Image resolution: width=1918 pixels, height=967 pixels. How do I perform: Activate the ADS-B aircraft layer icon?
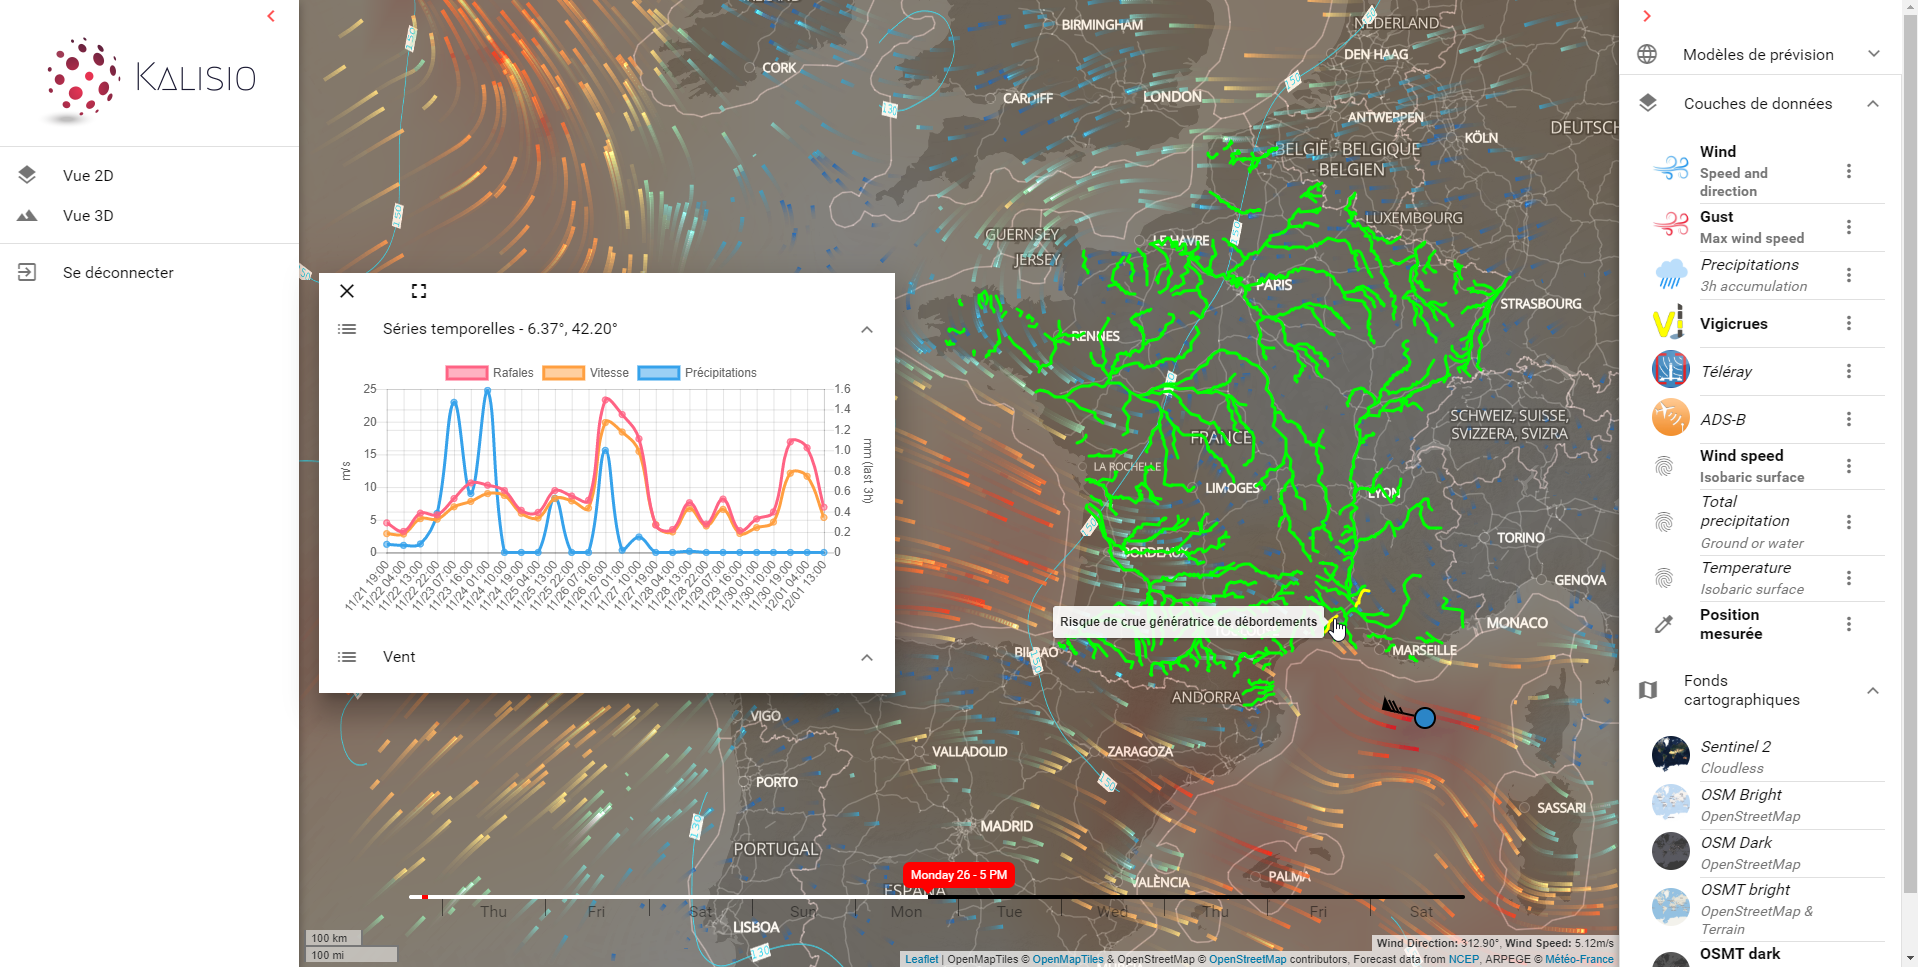(x=1670, y=418)
